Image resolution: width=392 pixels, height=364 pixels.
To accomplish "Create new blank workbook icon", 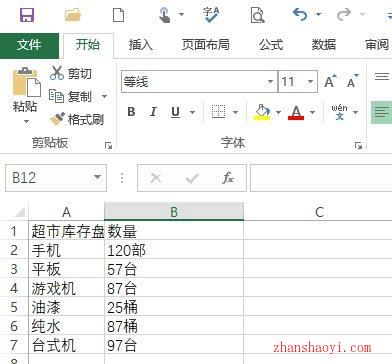I will [118, 15].
